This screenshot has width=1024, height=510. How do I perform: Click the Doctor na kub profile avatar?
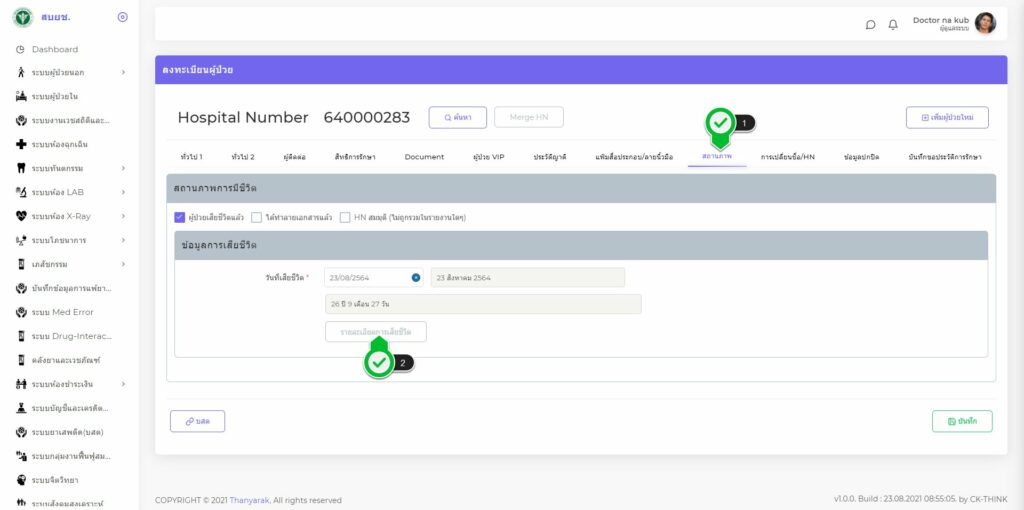click(985, 23)
